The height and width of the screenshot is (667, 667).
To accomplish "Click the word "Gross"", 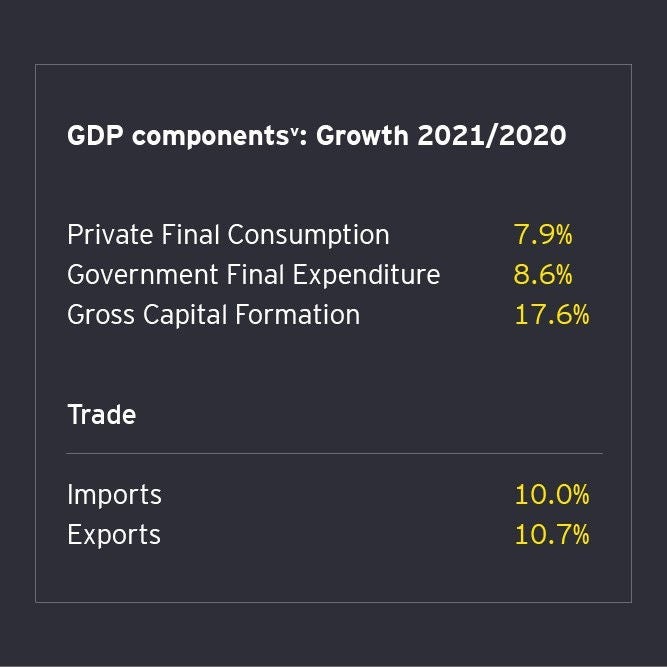I will coord(101,315).
